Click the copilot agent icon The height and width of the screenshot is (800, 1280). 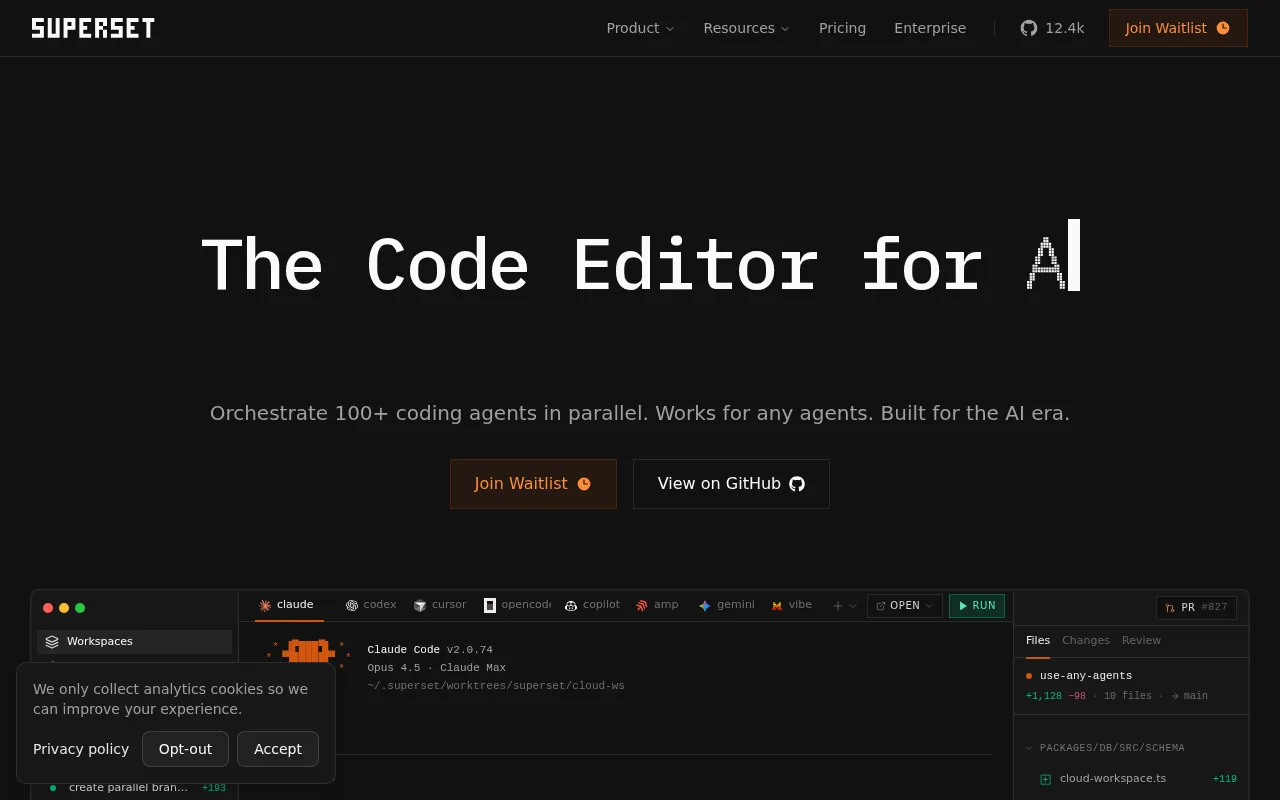click(x=571, y=605)
